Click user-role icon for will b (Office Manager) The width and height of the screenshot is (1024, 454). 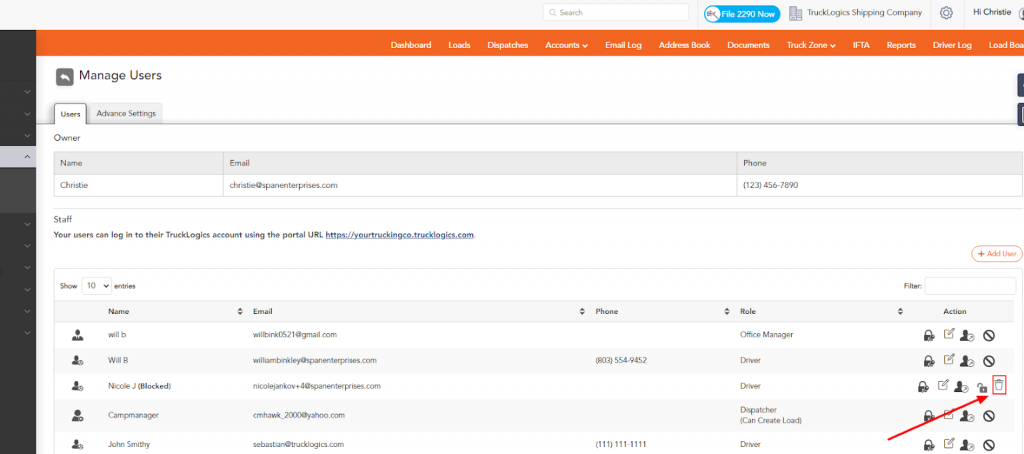click(967, 336)
